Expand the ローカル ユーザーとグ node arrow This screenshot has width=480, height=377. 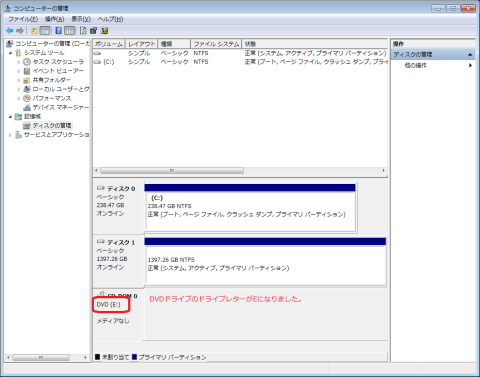19,89
